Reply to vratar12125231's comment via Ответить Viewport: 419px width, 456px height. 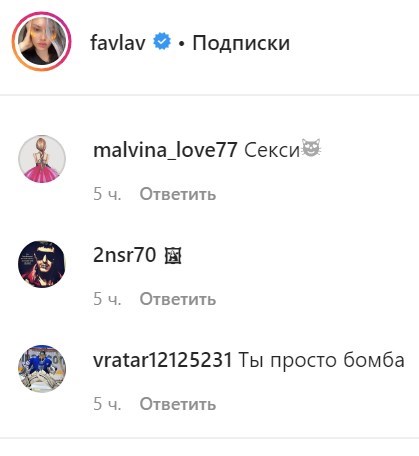click(x=178, y=404)
